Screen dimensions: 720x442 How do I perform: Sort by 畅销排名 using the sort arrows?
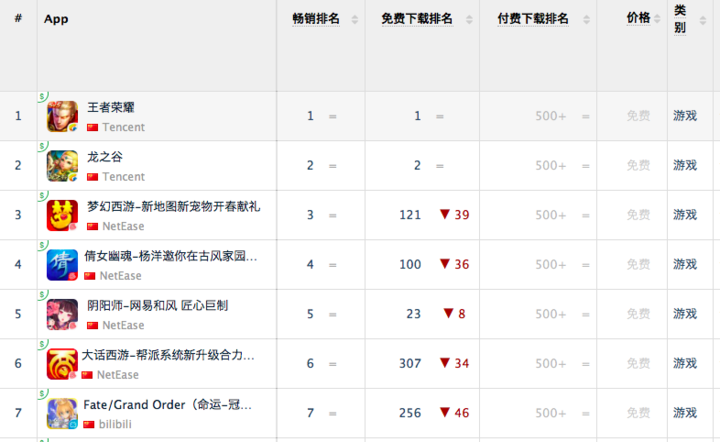pos(354,20)
